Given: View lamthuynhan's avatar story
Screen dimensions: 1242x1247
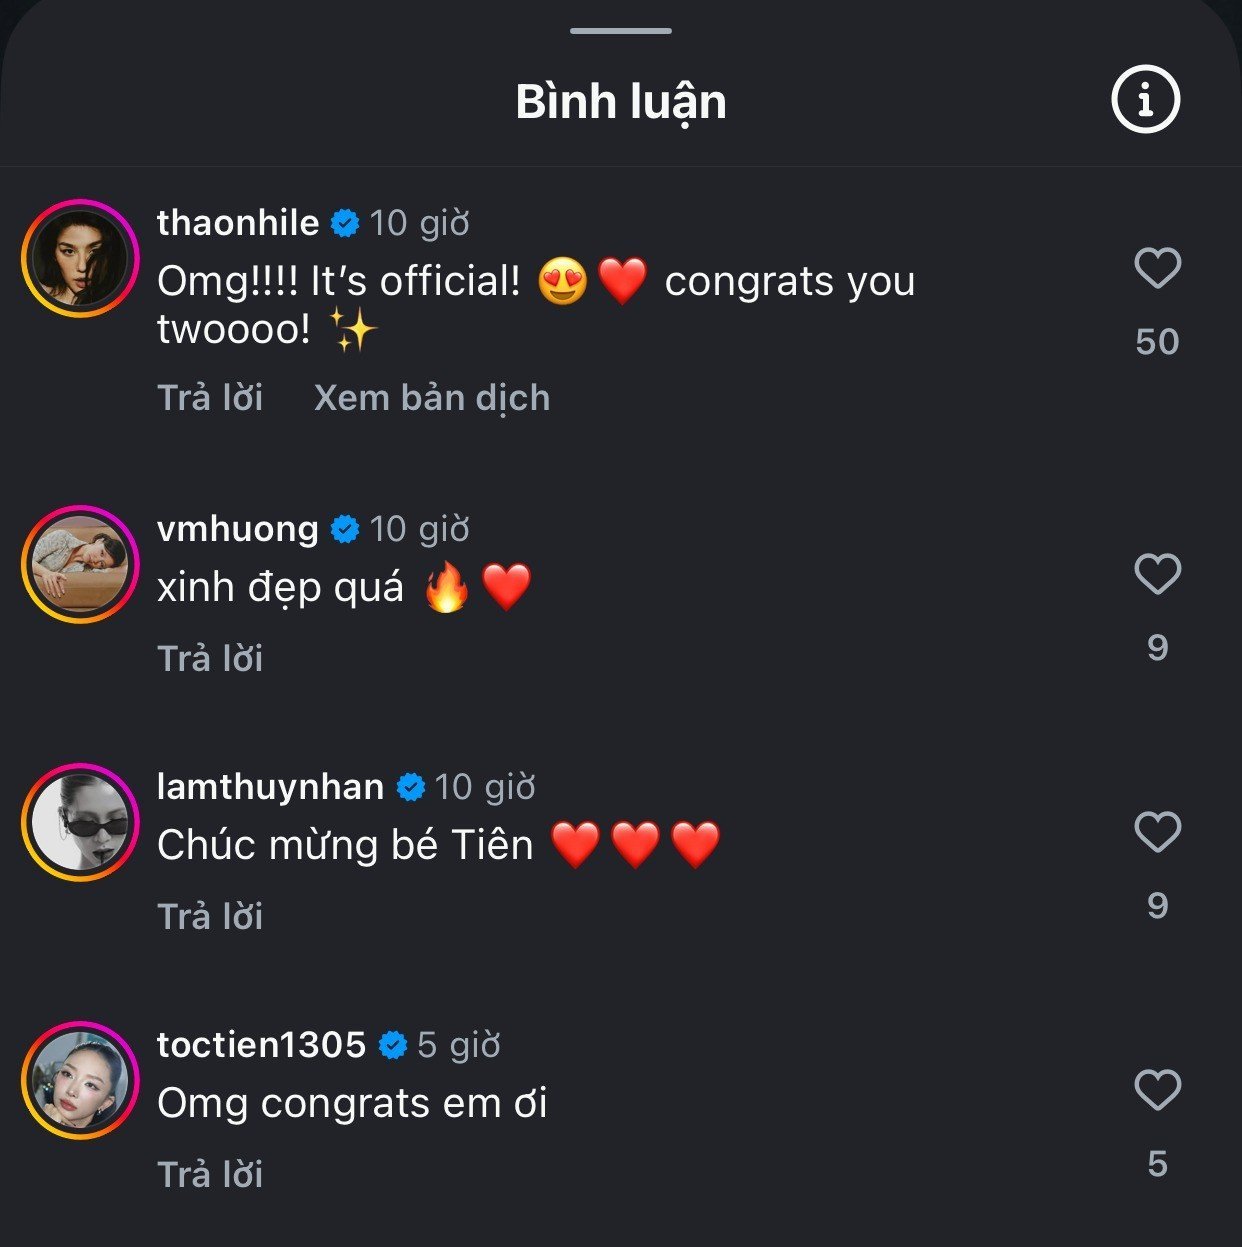Looking at the screenshot, I should (x=80, y=822).
